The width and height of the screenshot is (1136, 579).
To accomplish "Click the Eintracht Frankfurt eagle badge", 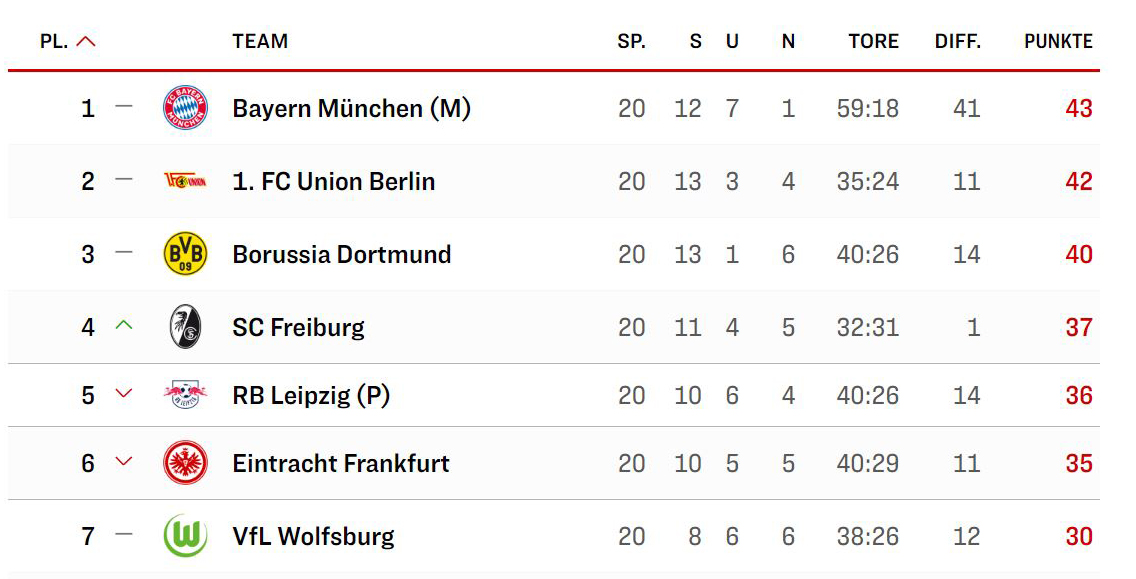I will (185, 463).
